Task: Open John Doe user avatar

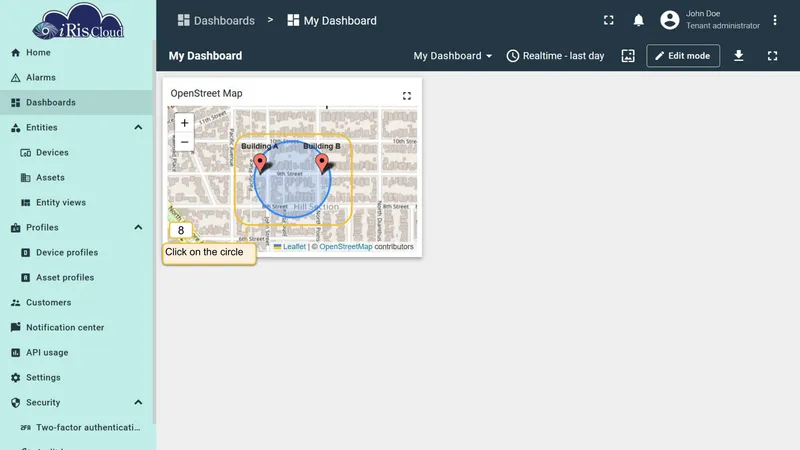Action: pos(669,20)
